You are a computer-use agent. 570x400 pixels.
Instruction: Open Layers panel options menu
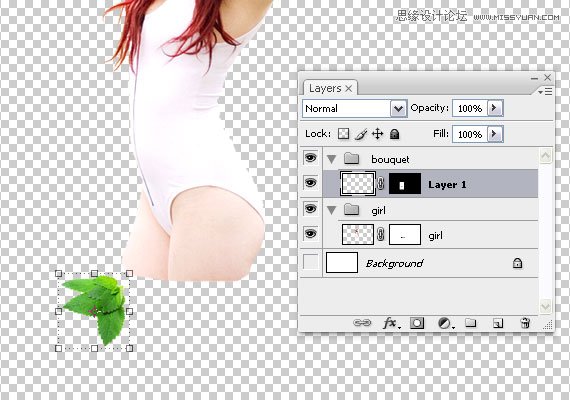coord(545,92)
